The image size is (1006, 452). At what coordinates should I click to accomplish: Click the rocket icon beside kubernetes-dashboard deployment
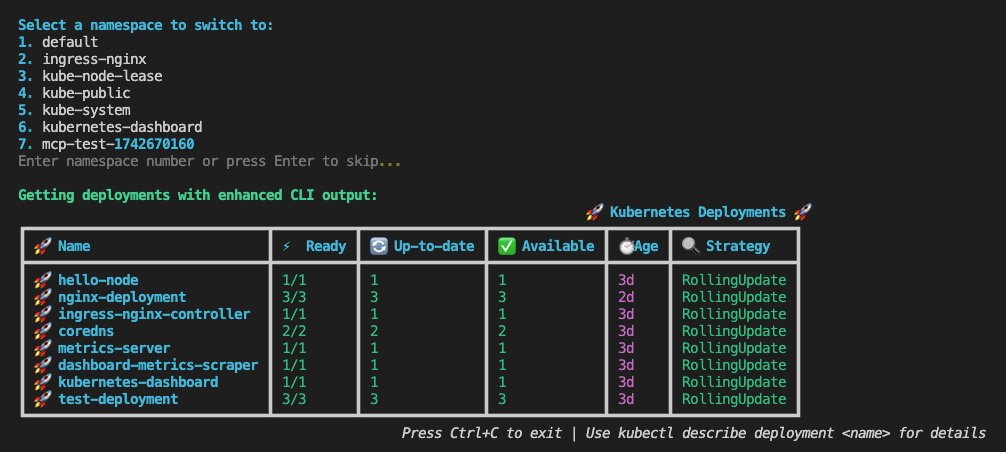pyautogui.click(x=42, y=382)
